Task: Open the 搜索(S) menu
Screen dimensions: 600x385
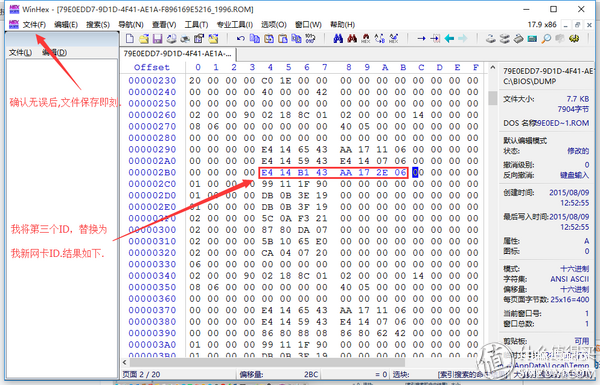Action: pos(98,25)
